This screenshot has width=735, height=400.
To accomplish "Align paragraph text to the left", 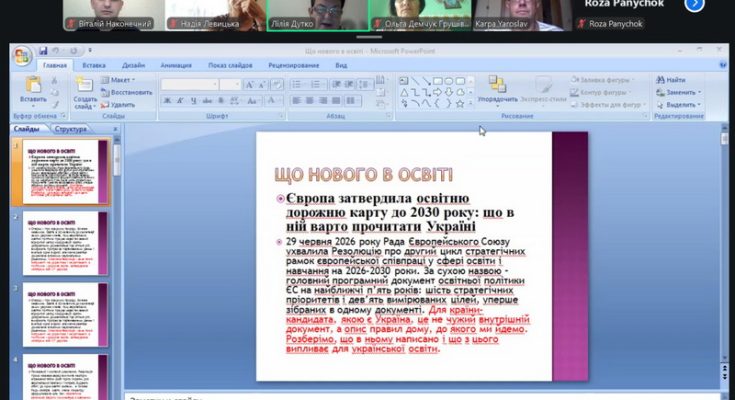I will (296, 100).
